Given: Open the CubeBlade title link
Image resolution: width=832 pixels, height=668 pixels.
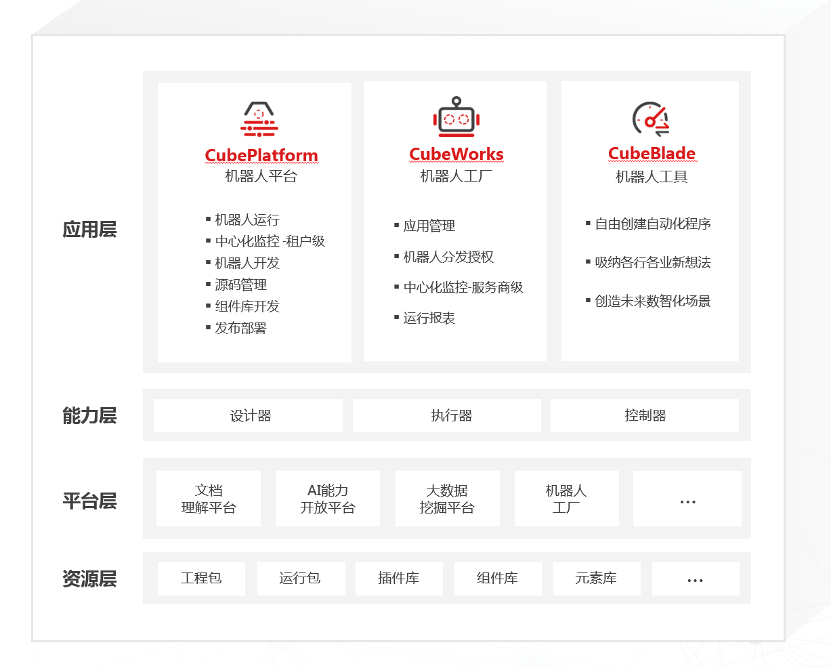Looking at the screenshot, I should [x=651, y=153].
